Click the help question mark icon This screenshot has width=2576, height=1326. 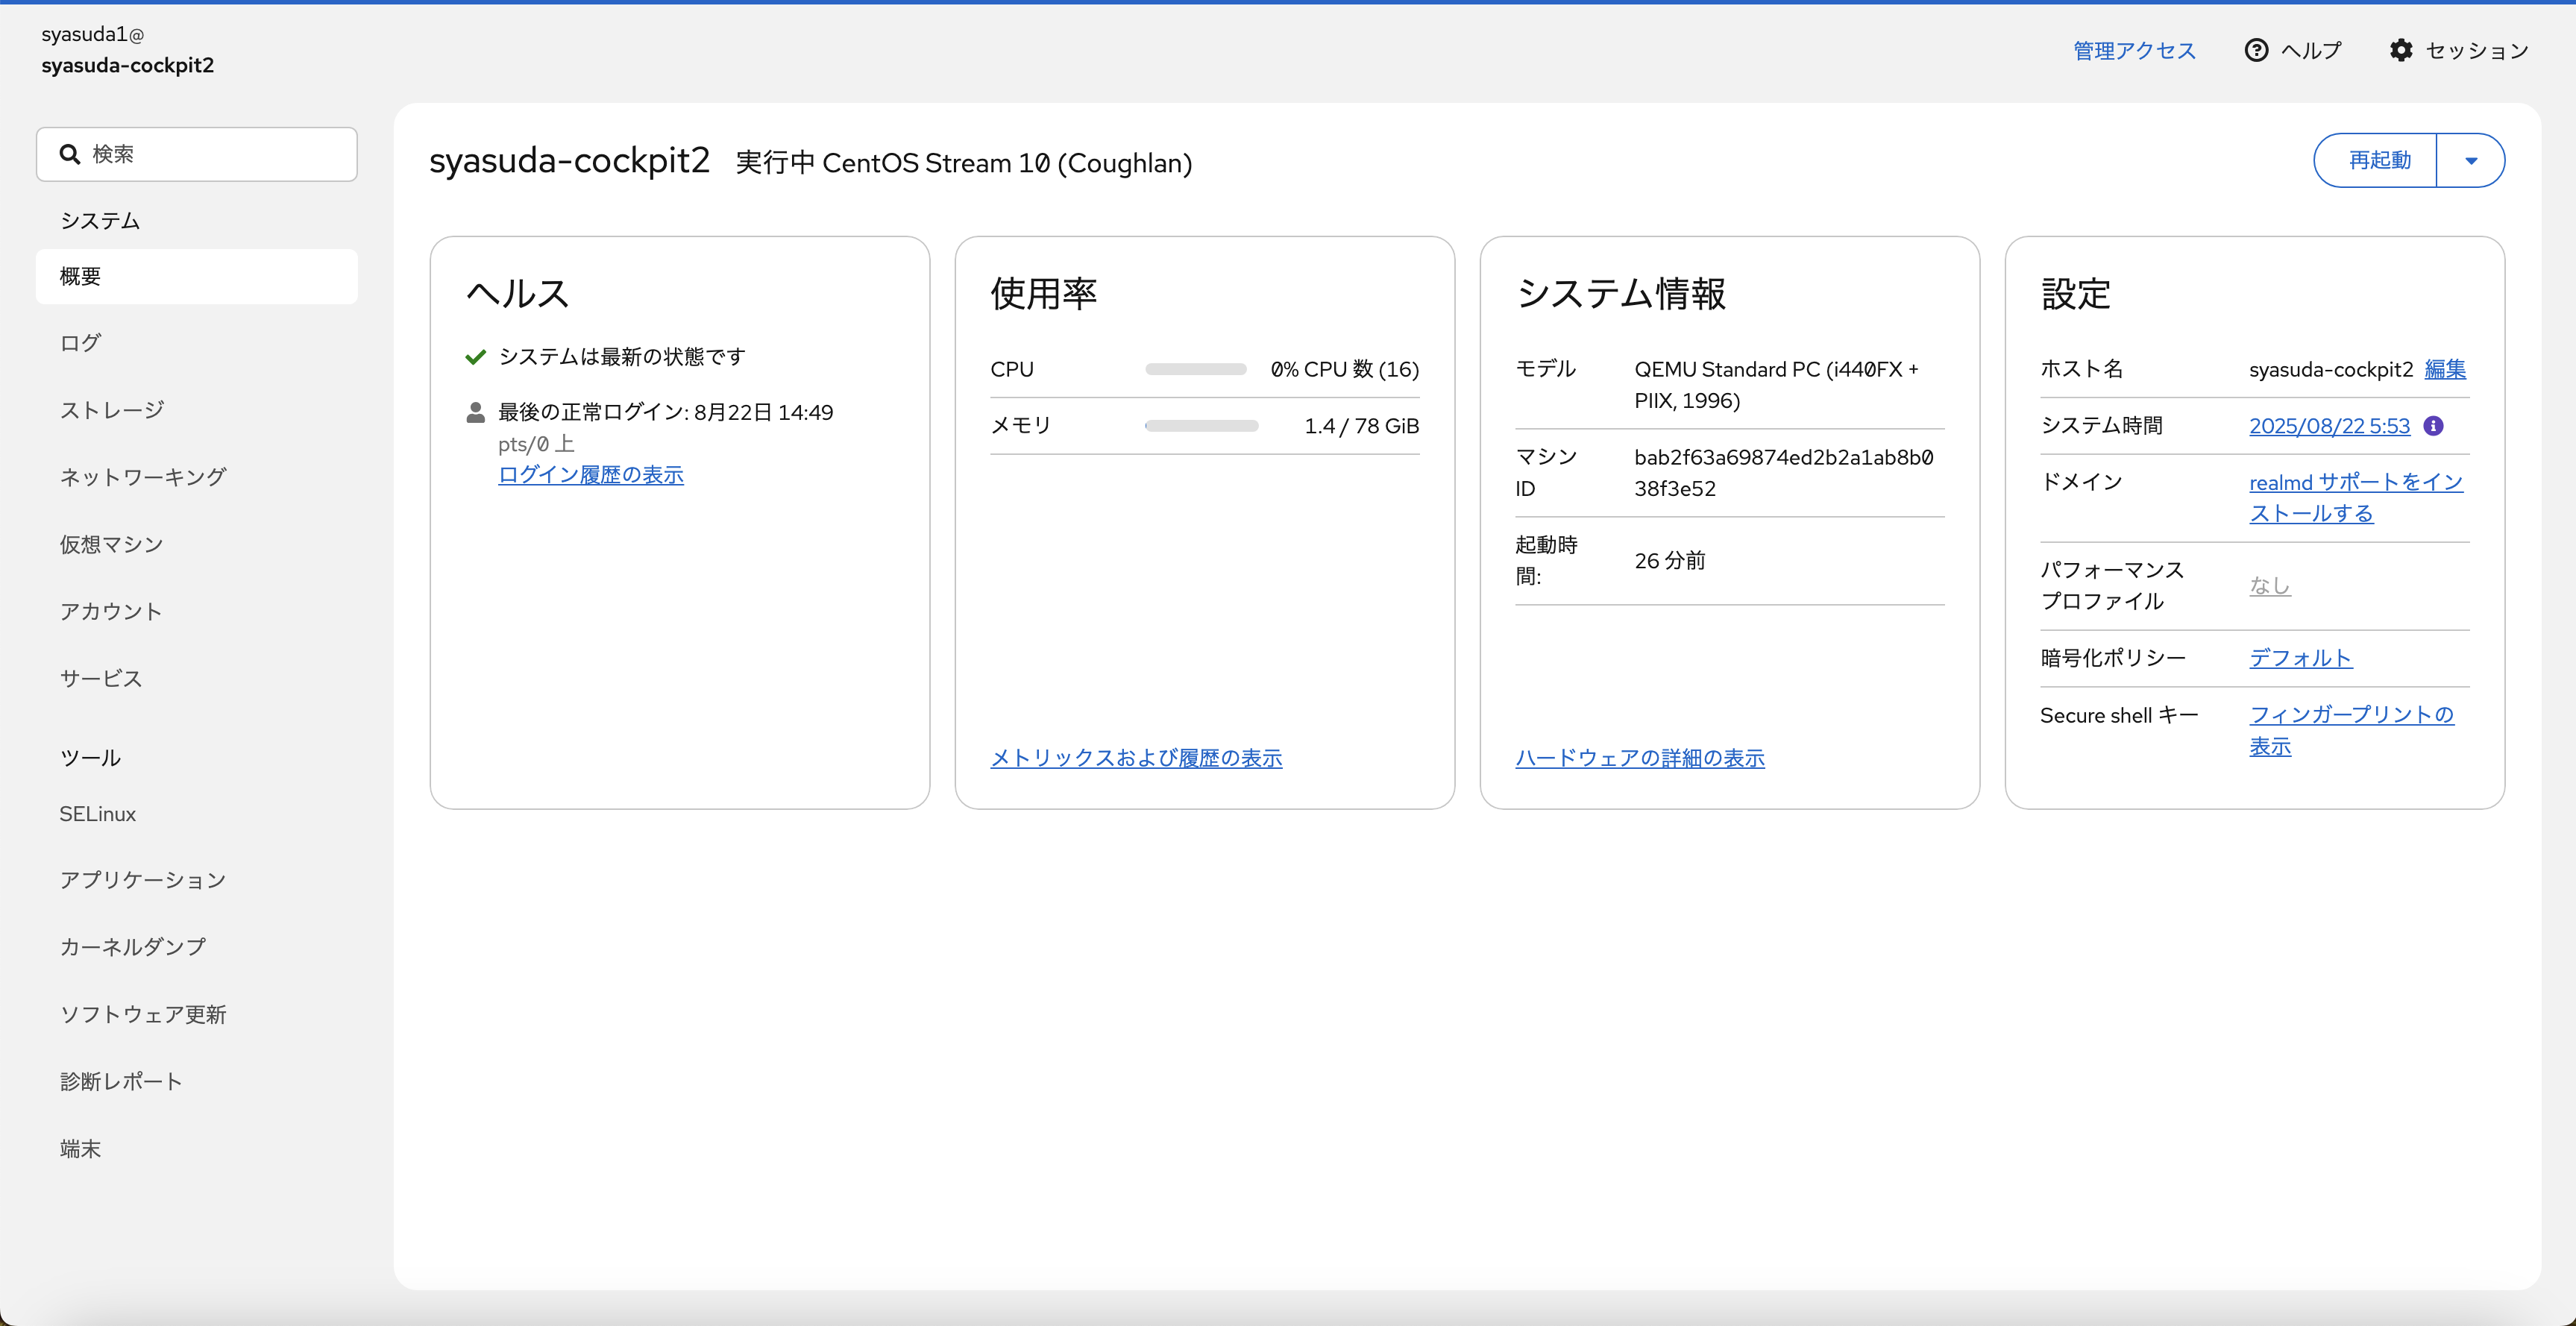(2256, 50)
